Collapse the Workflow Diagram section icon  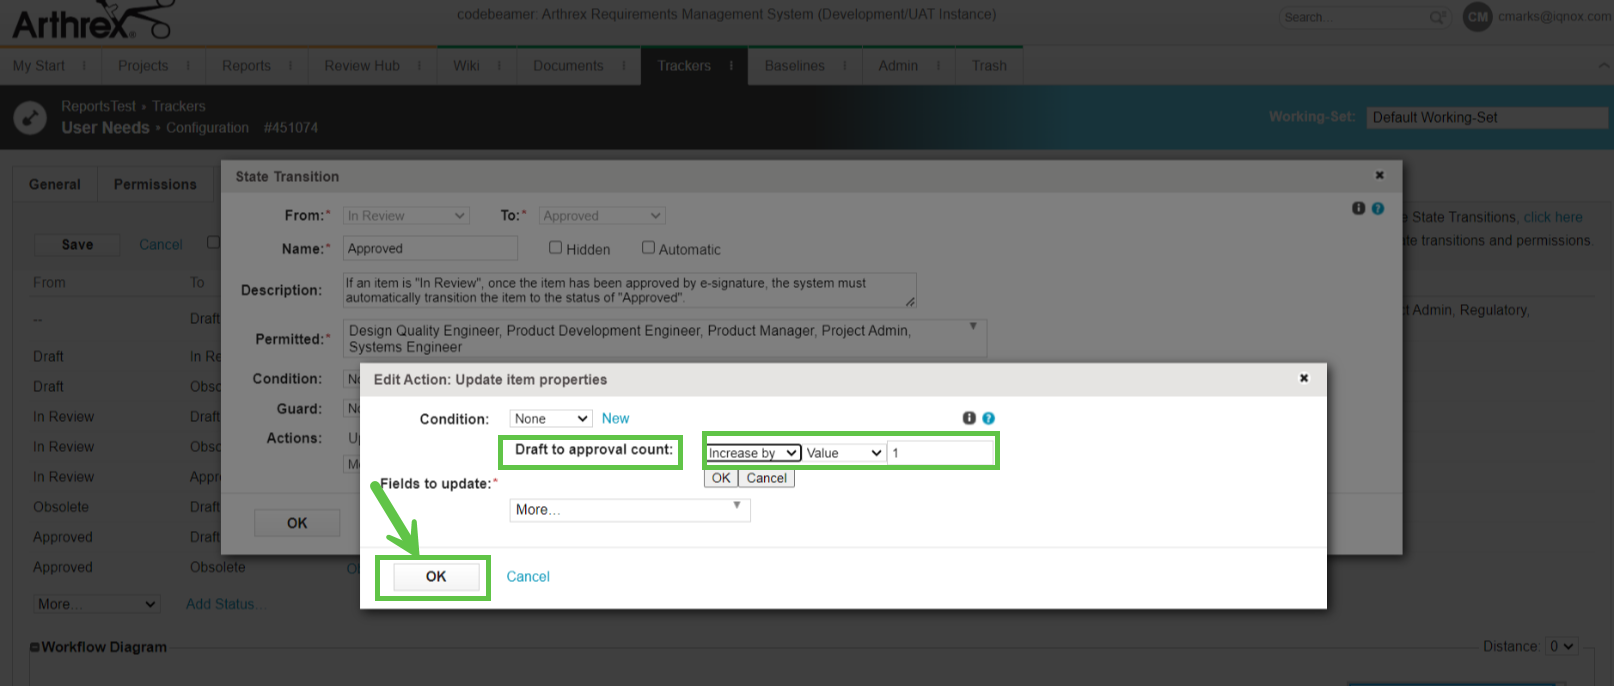(35, 647)
